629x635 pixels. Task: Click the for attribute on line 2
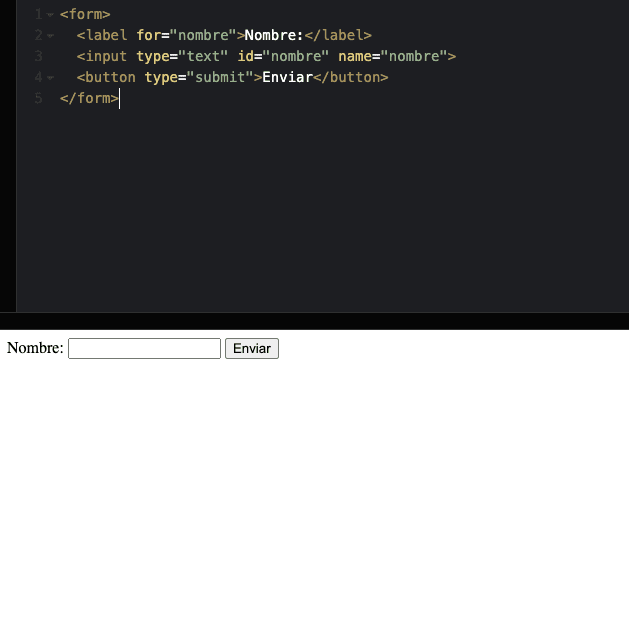148,35
